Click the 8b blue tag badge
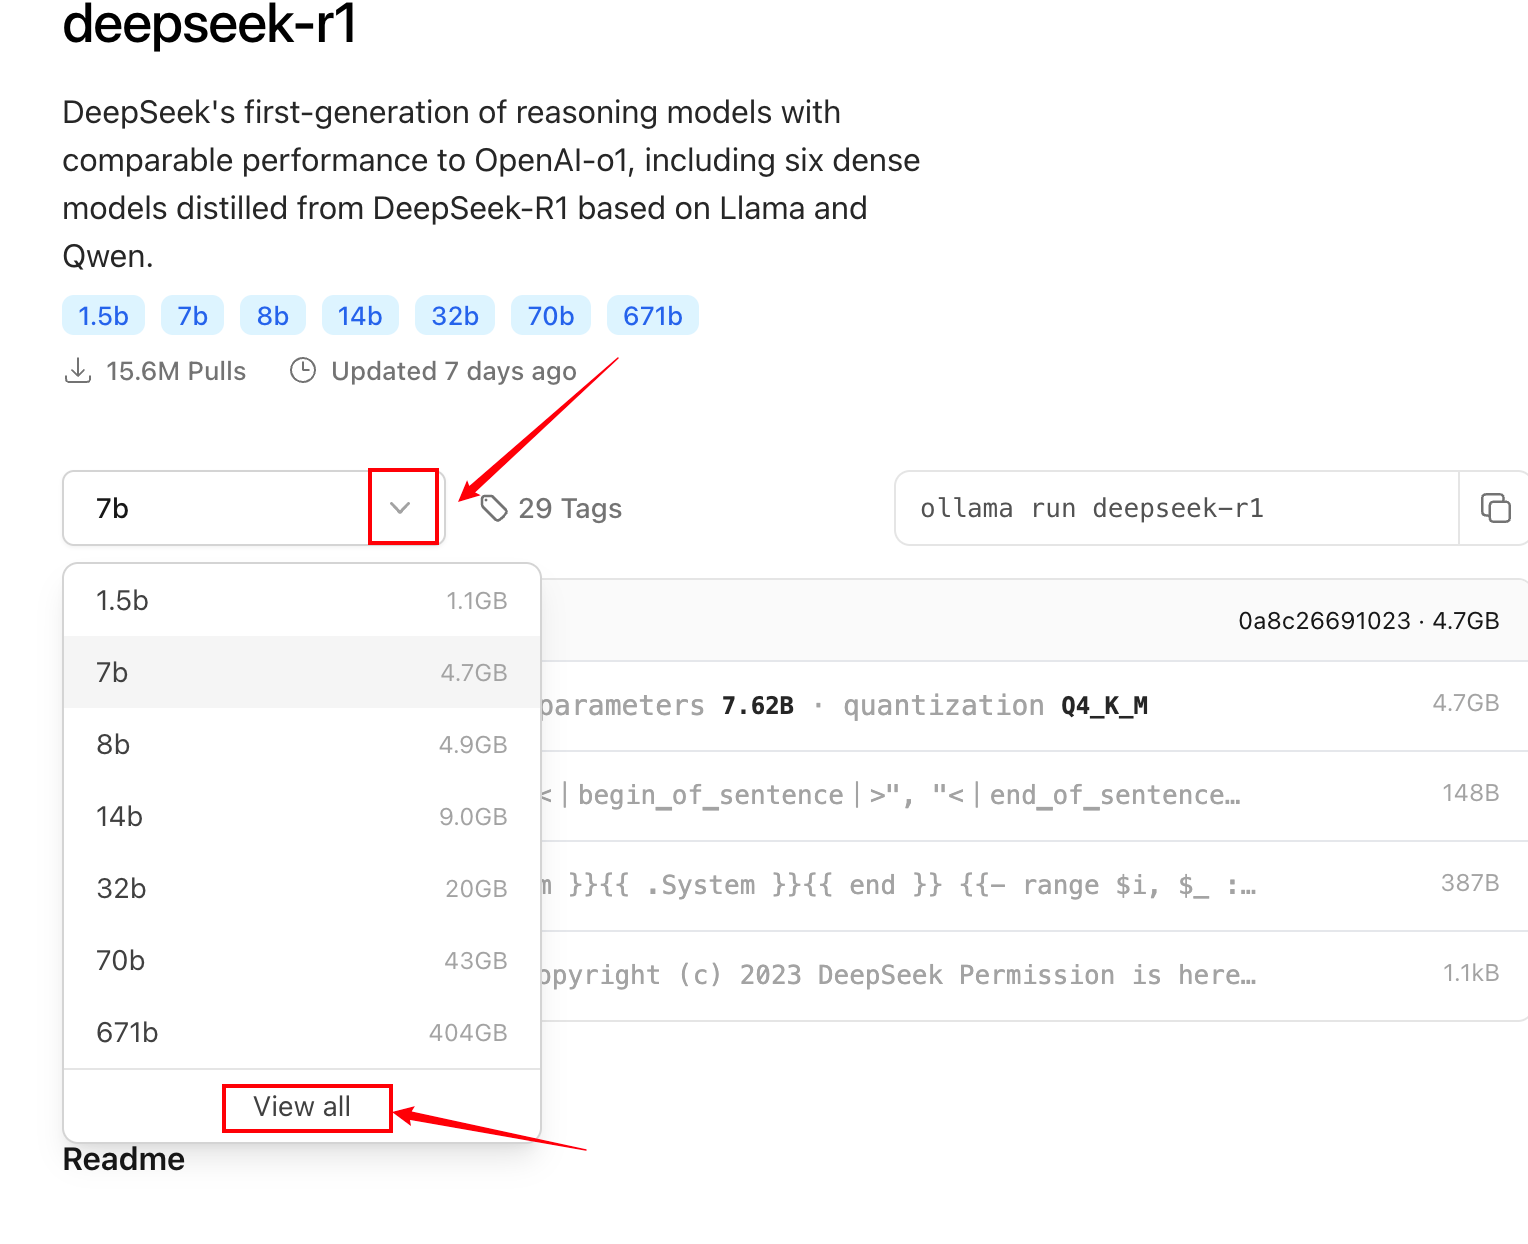Image resolution: width=1528 pixels, height=1244 pixels. [272, 316]
